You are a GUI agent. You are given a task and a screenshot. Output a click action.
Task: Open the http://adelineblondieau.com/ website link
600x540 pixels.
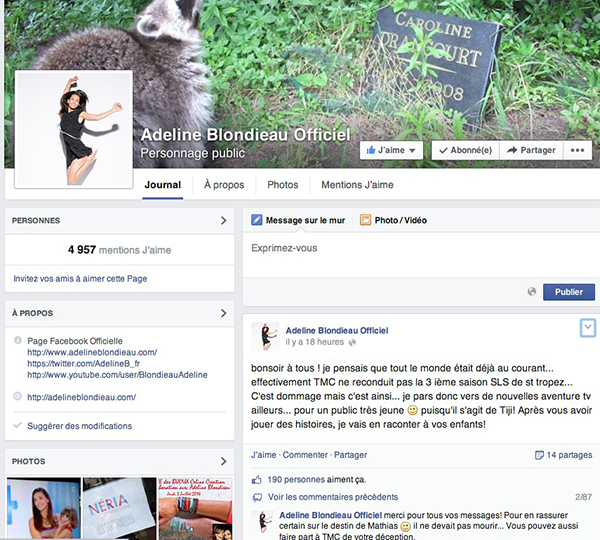pyautogui.click(x=82, y=397)
